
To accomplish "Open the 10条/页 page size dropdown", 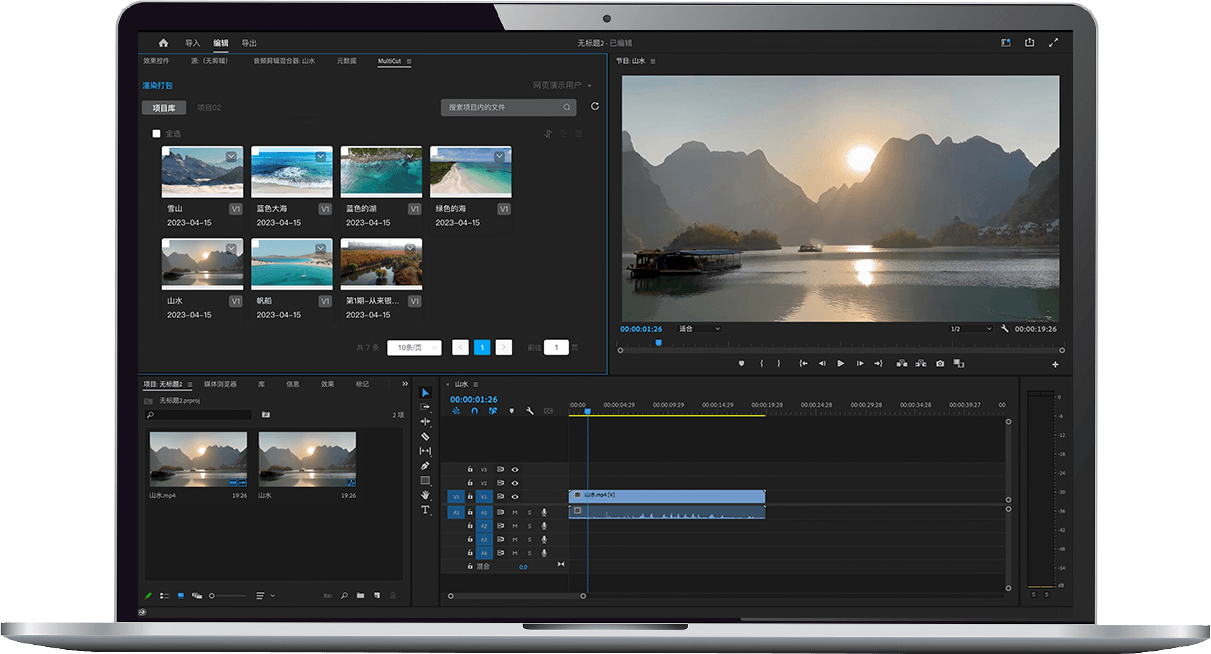I will pos(414,347).
